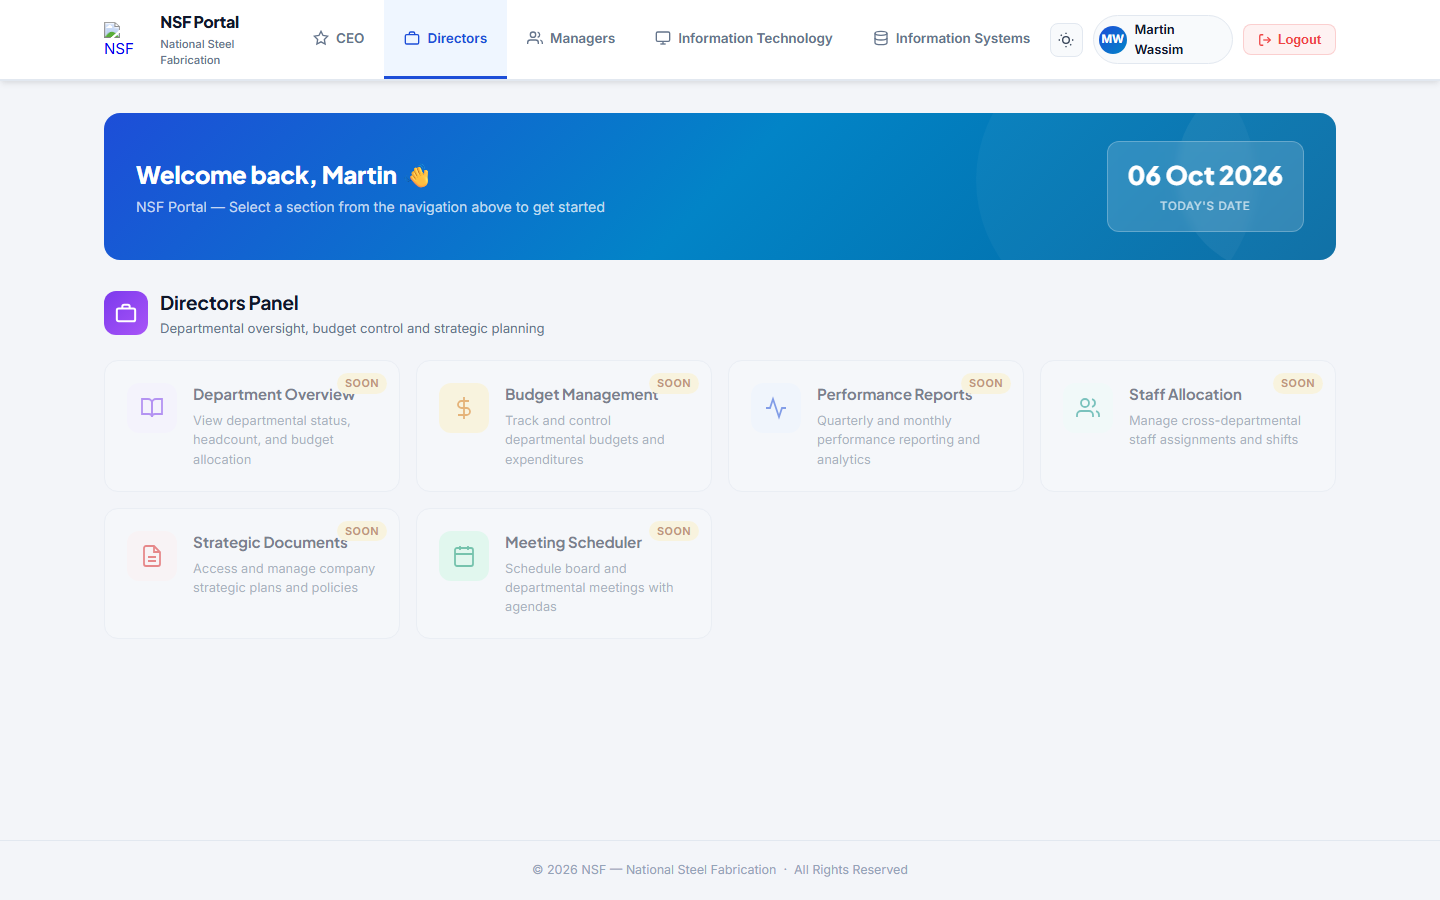Screen dimensions: 1440x900
Task: Click the waving hand emoji
Action: coord(419,176)
